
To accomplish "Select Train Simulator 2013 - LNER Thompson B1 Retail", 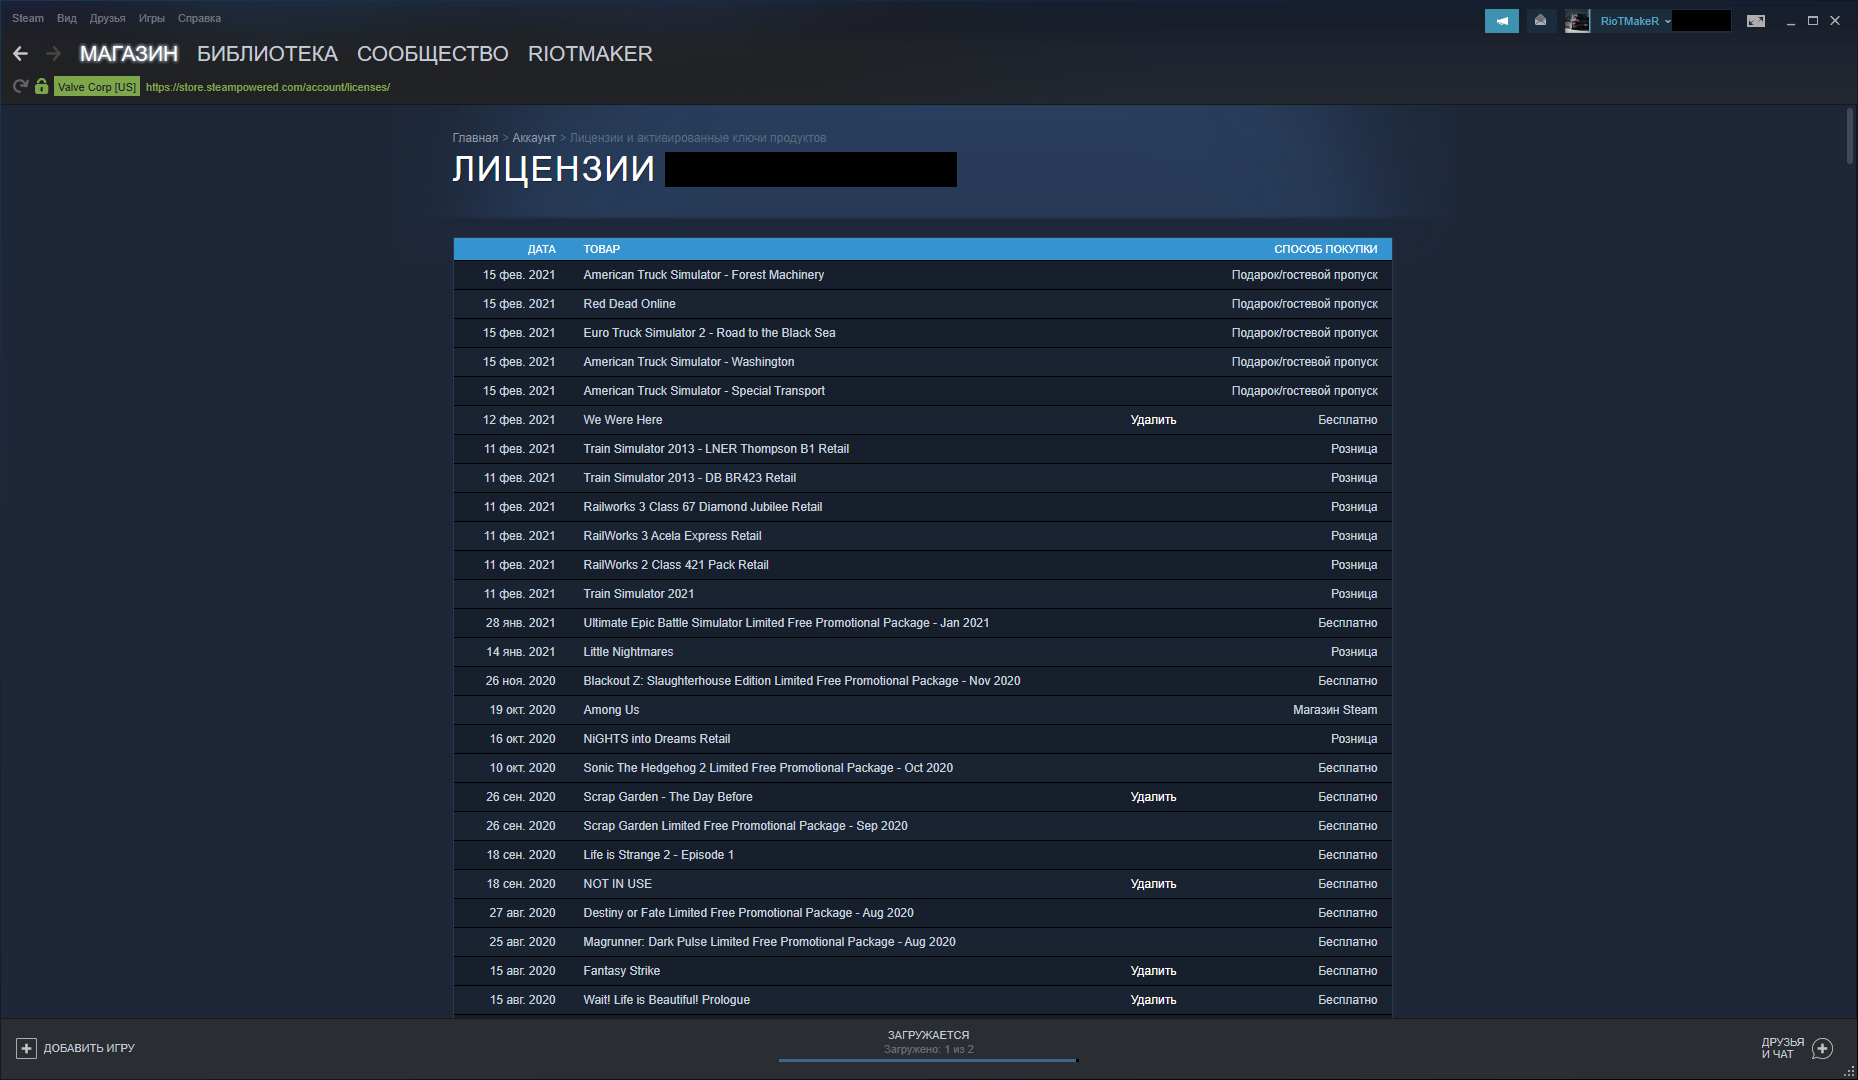I will tap(716, 449).
